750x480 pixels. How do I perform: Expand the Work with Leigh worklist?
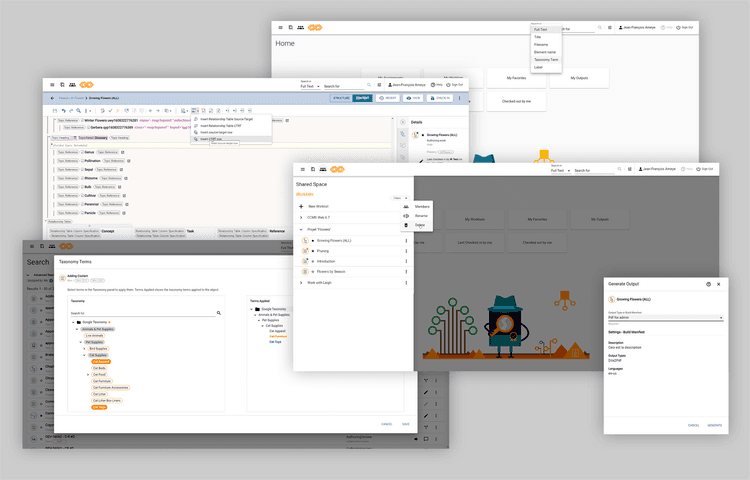[x=301, y=283]
